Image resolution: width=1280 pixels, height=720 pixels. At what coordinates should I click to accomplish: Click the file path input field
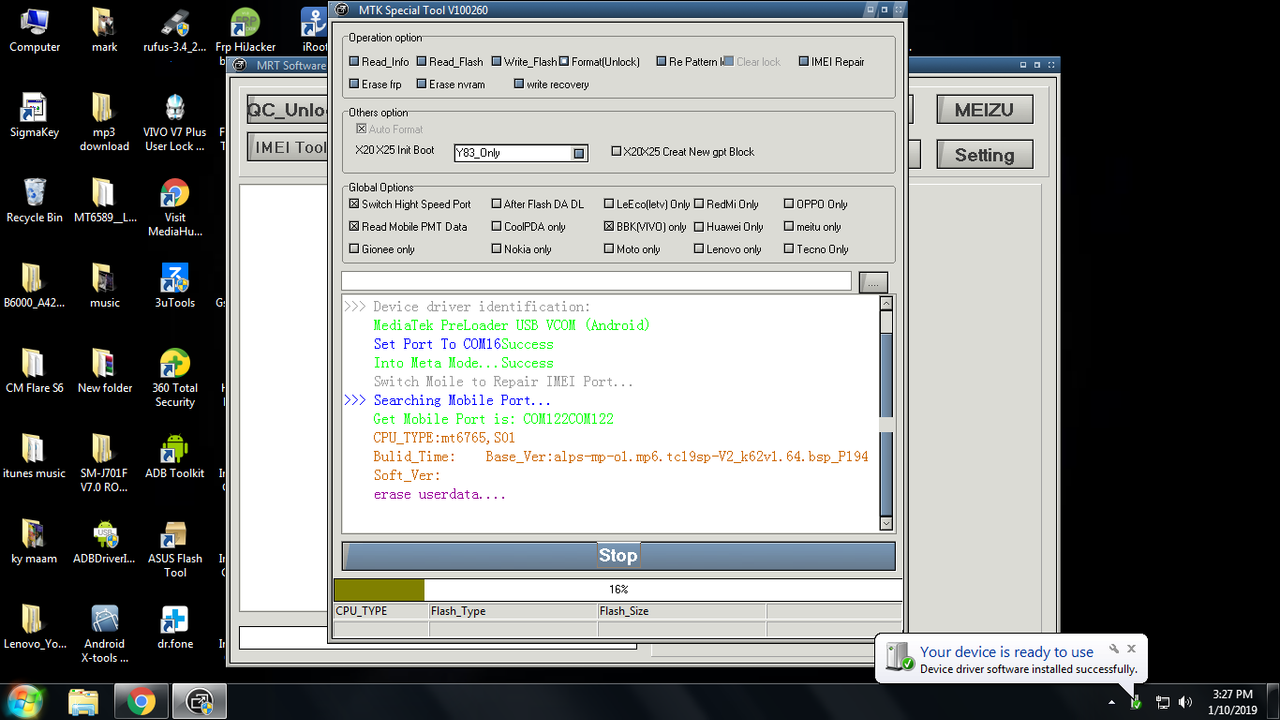[x=596, y=281]
